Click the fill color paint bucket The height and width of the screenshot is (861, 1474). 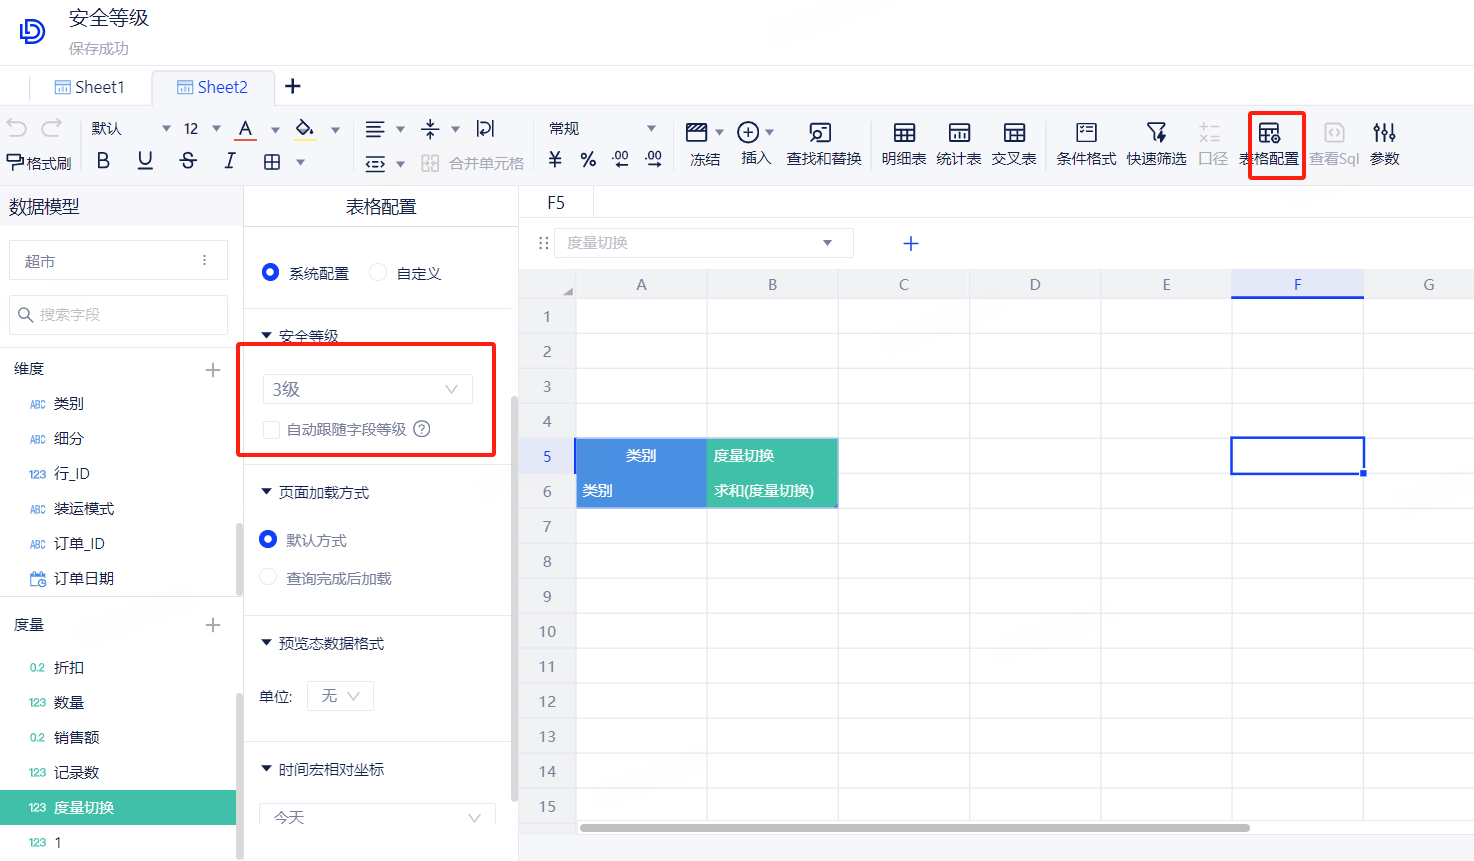(x=305, y=129)
